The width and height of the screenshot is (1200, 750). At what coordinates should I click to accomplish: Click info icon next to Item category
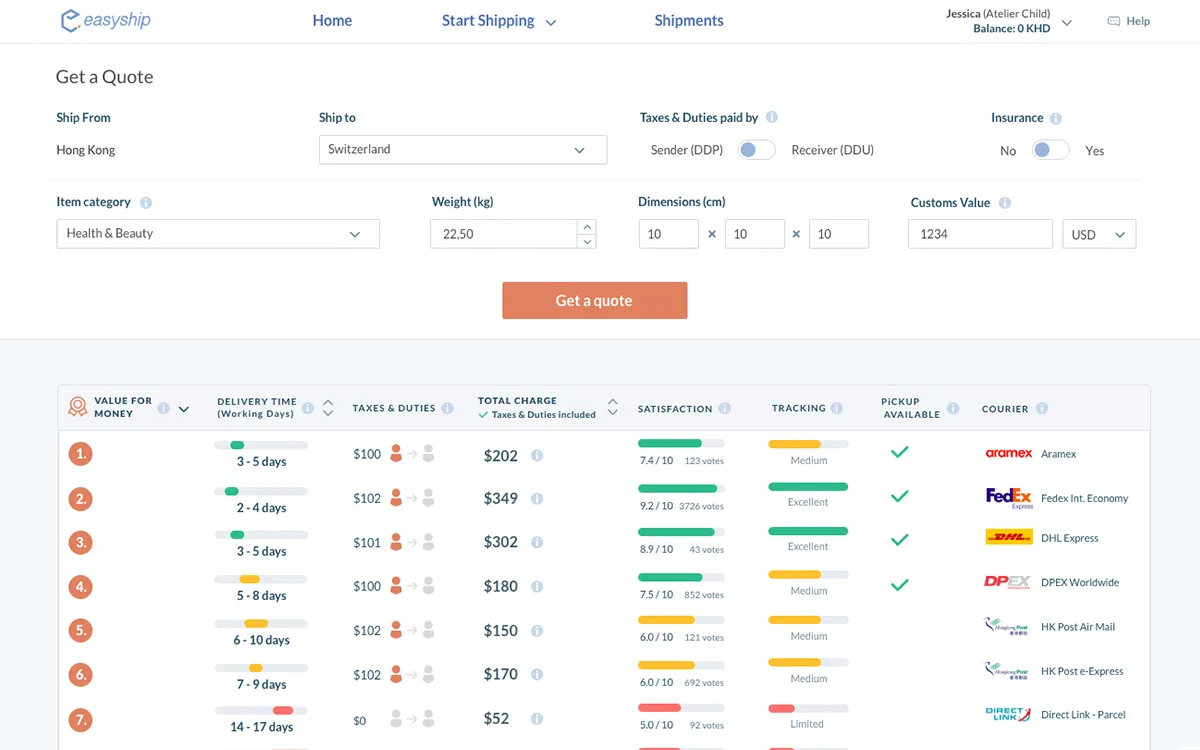(146, 202)
